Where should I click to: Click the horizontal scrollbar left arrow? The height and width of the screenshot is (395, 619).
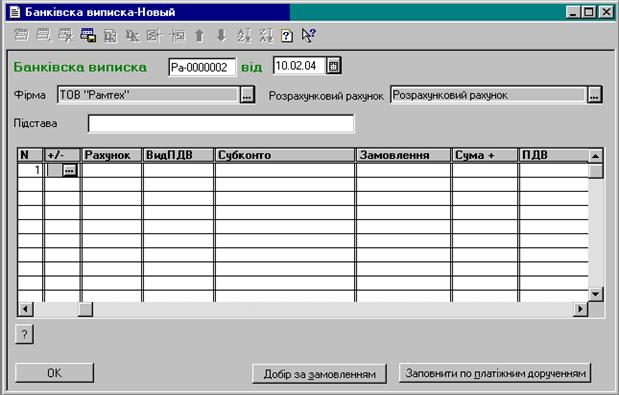click(25, 309)
